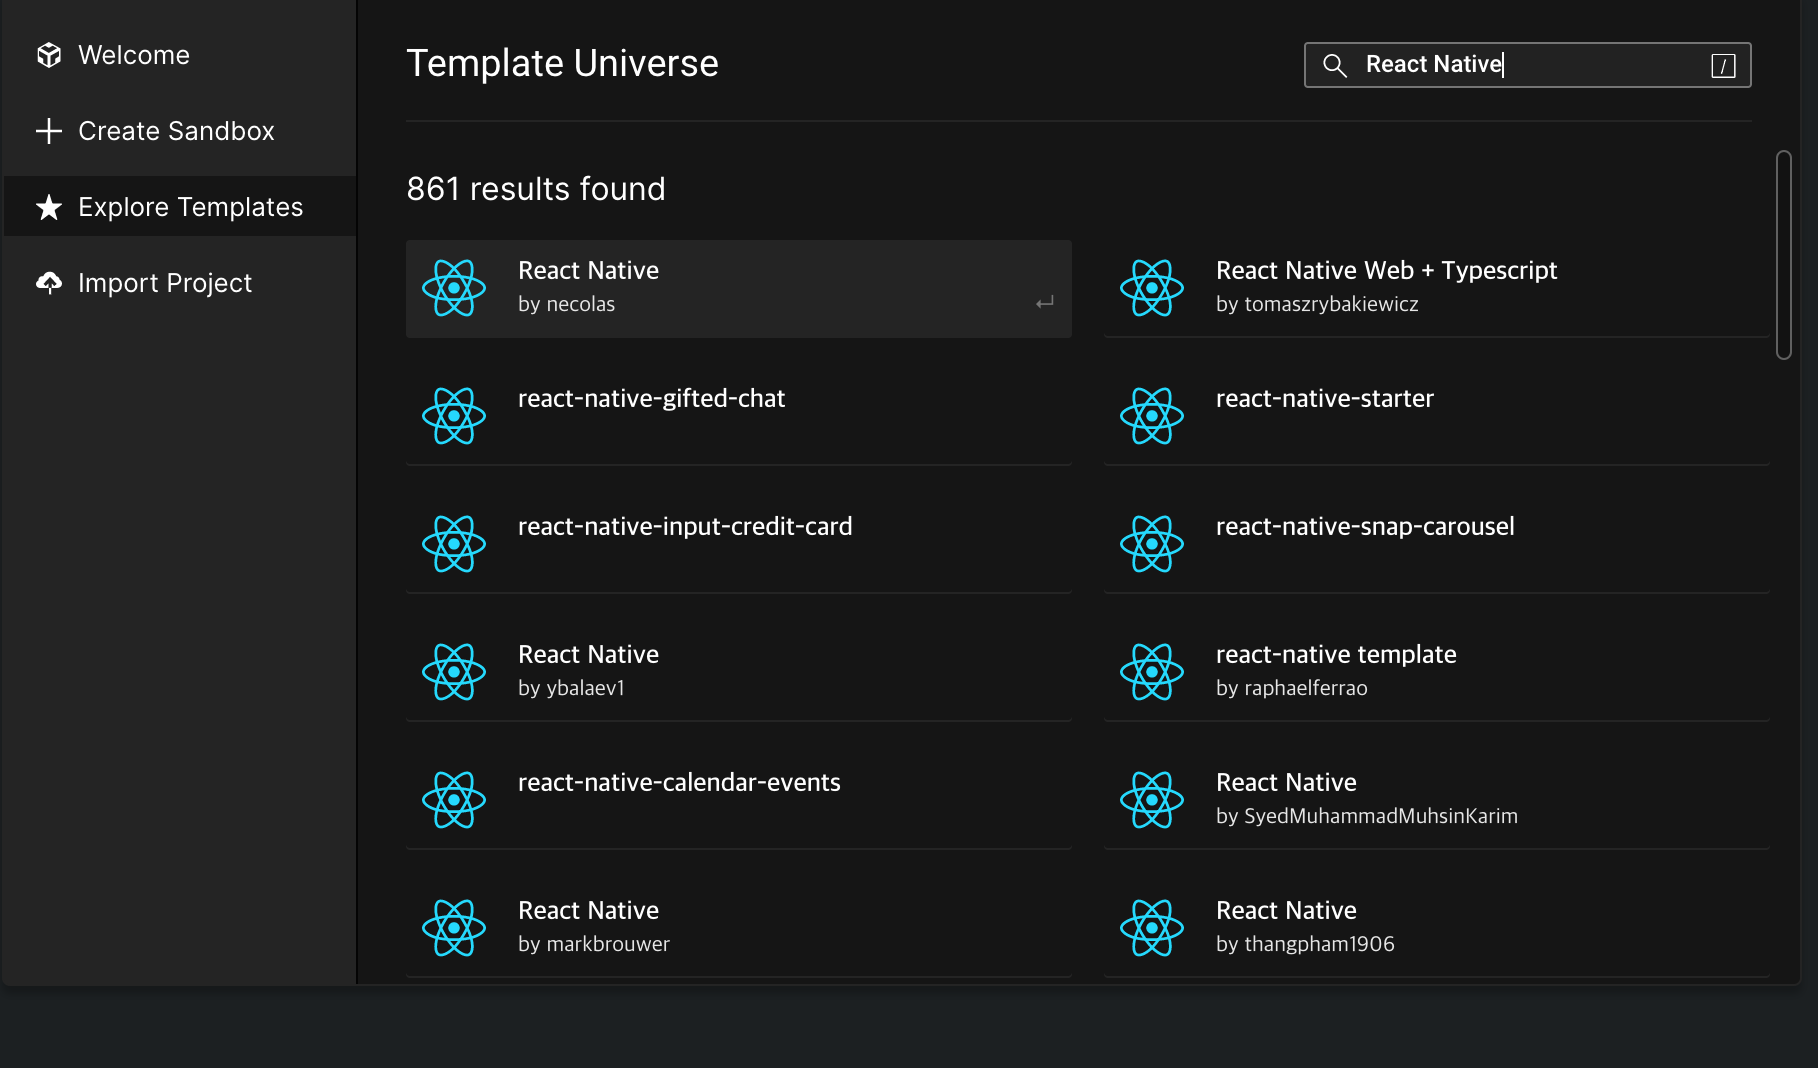This screenshot has height=1068, width=1818.
Task: Select the react-native-snap-carousel template
Action: coord(1437,544)
